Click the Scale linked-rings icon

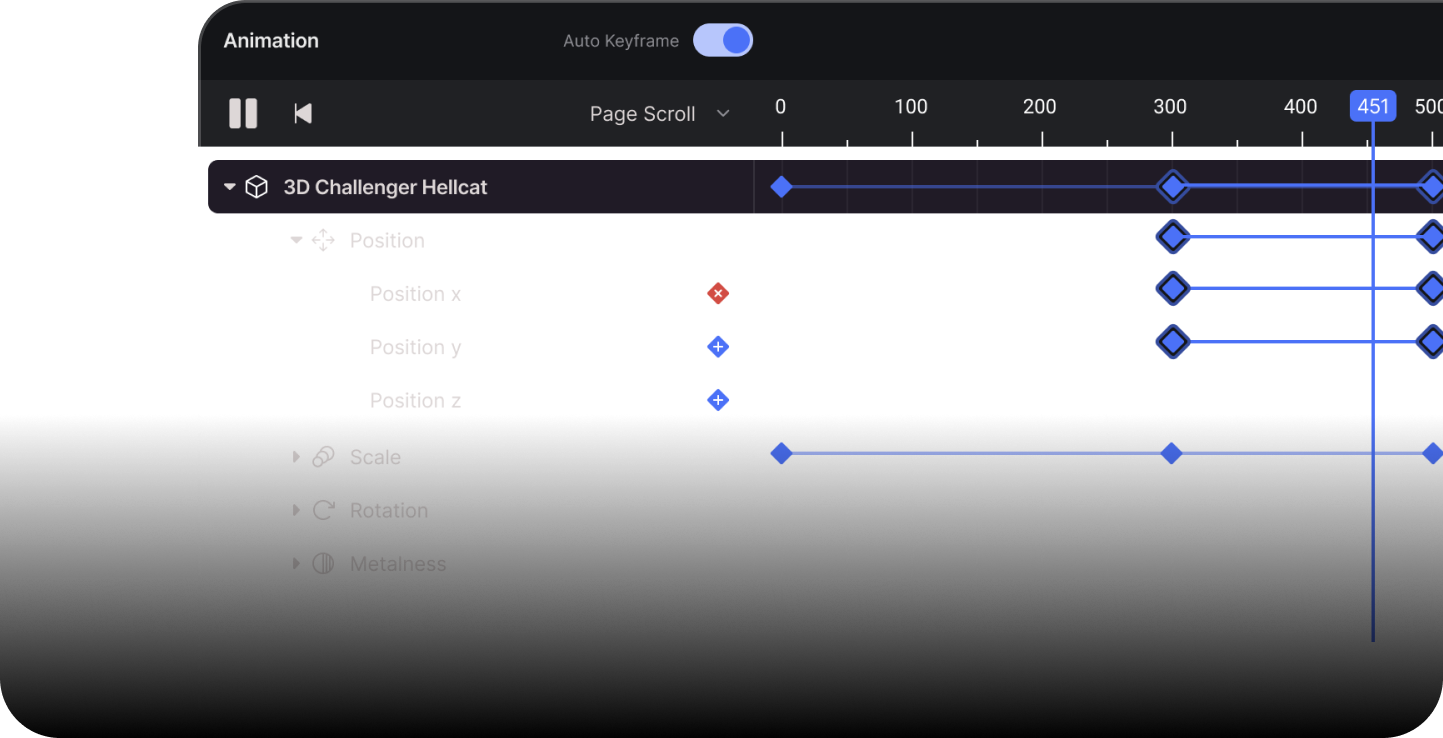point(323,457)
